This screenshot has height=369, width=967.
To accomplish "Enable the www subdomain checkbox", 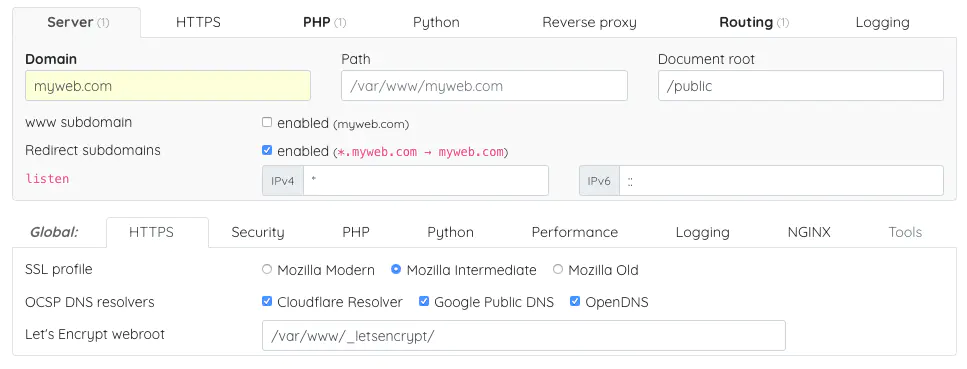I will pos(266,122).
